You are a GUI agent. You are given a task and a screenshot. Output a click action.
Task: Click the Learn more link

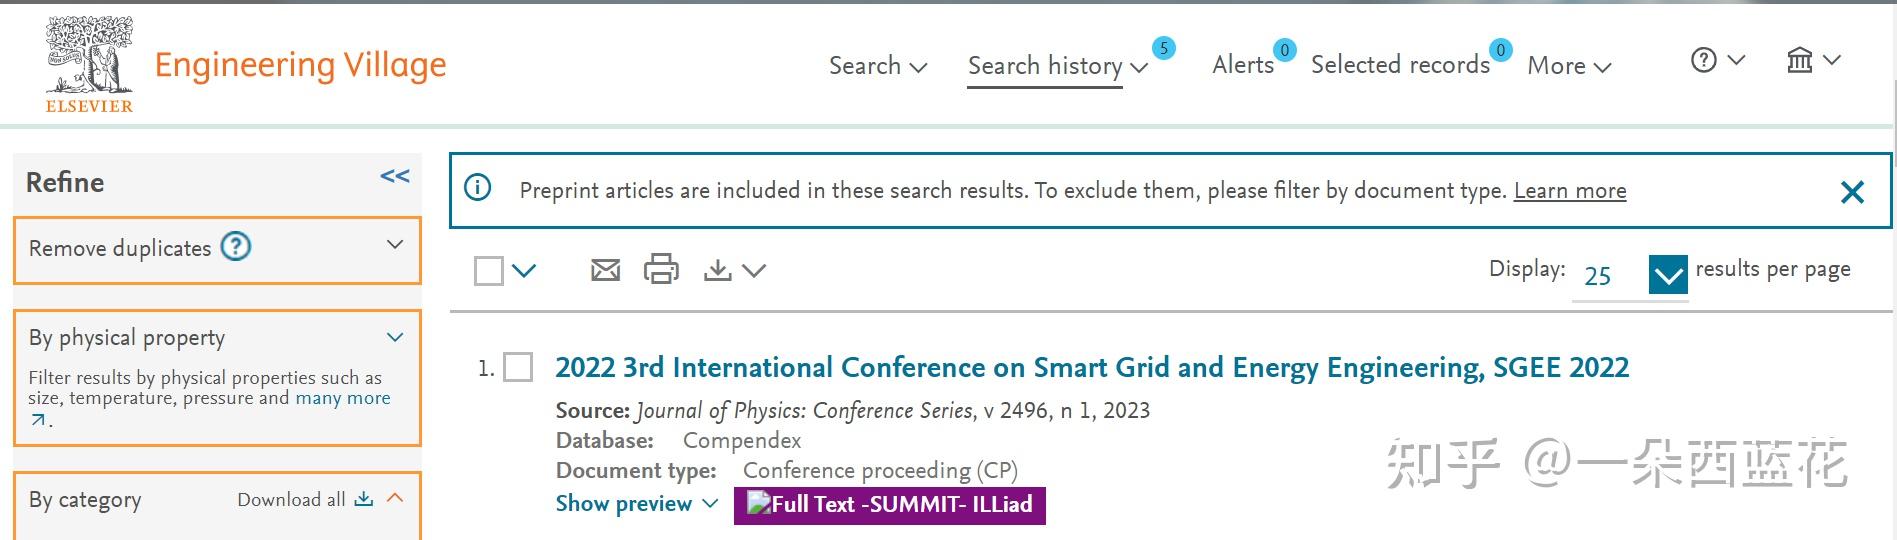tap(1569, 191)
